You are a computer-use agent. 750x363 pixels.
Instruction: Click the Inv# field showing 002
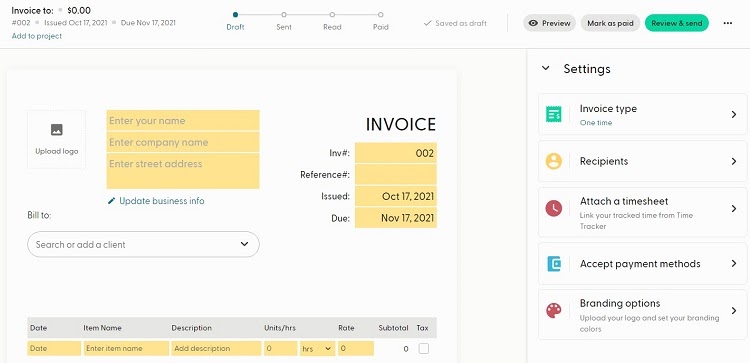point(396,153)
